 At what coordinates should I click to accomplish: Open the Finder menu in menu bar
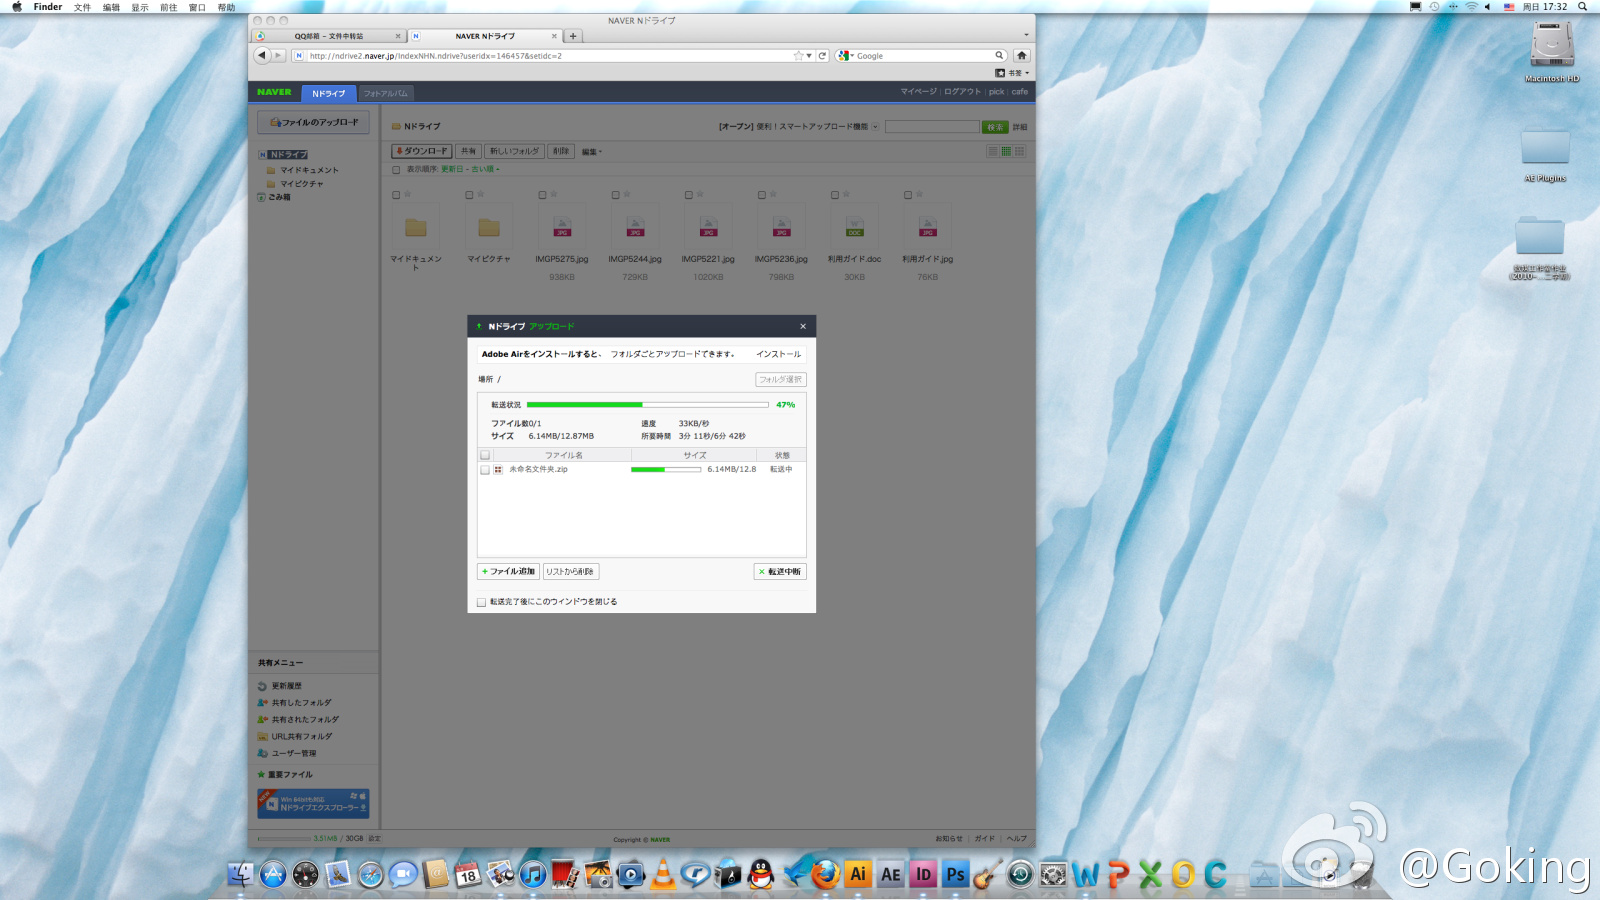point(48,7)
